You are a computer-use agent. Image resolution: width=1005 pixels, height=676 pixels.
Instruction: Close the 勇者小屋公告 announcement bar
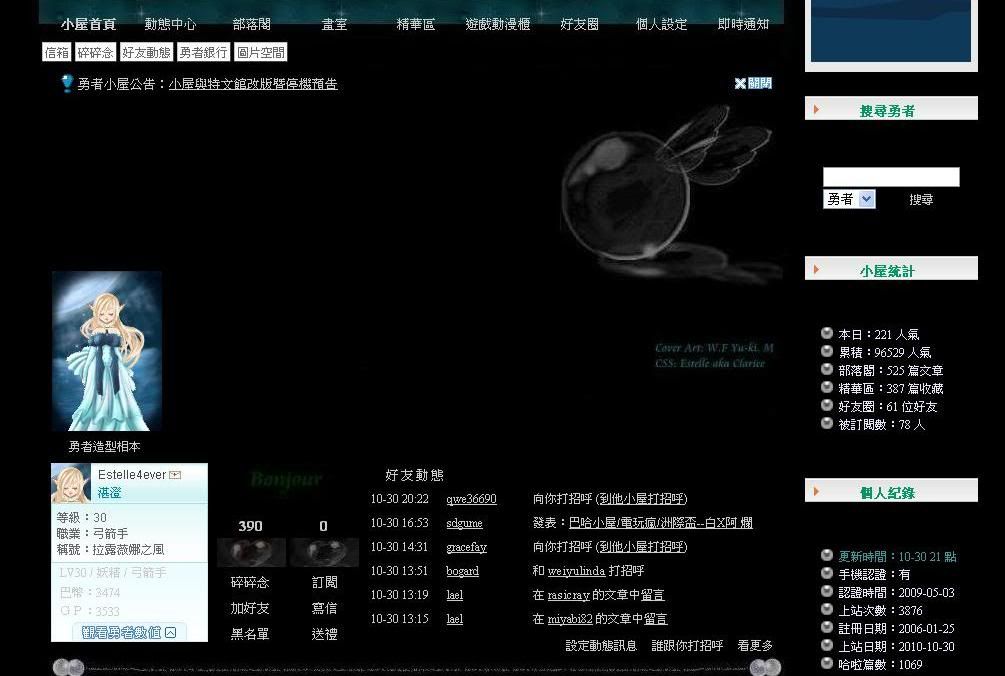753,84
